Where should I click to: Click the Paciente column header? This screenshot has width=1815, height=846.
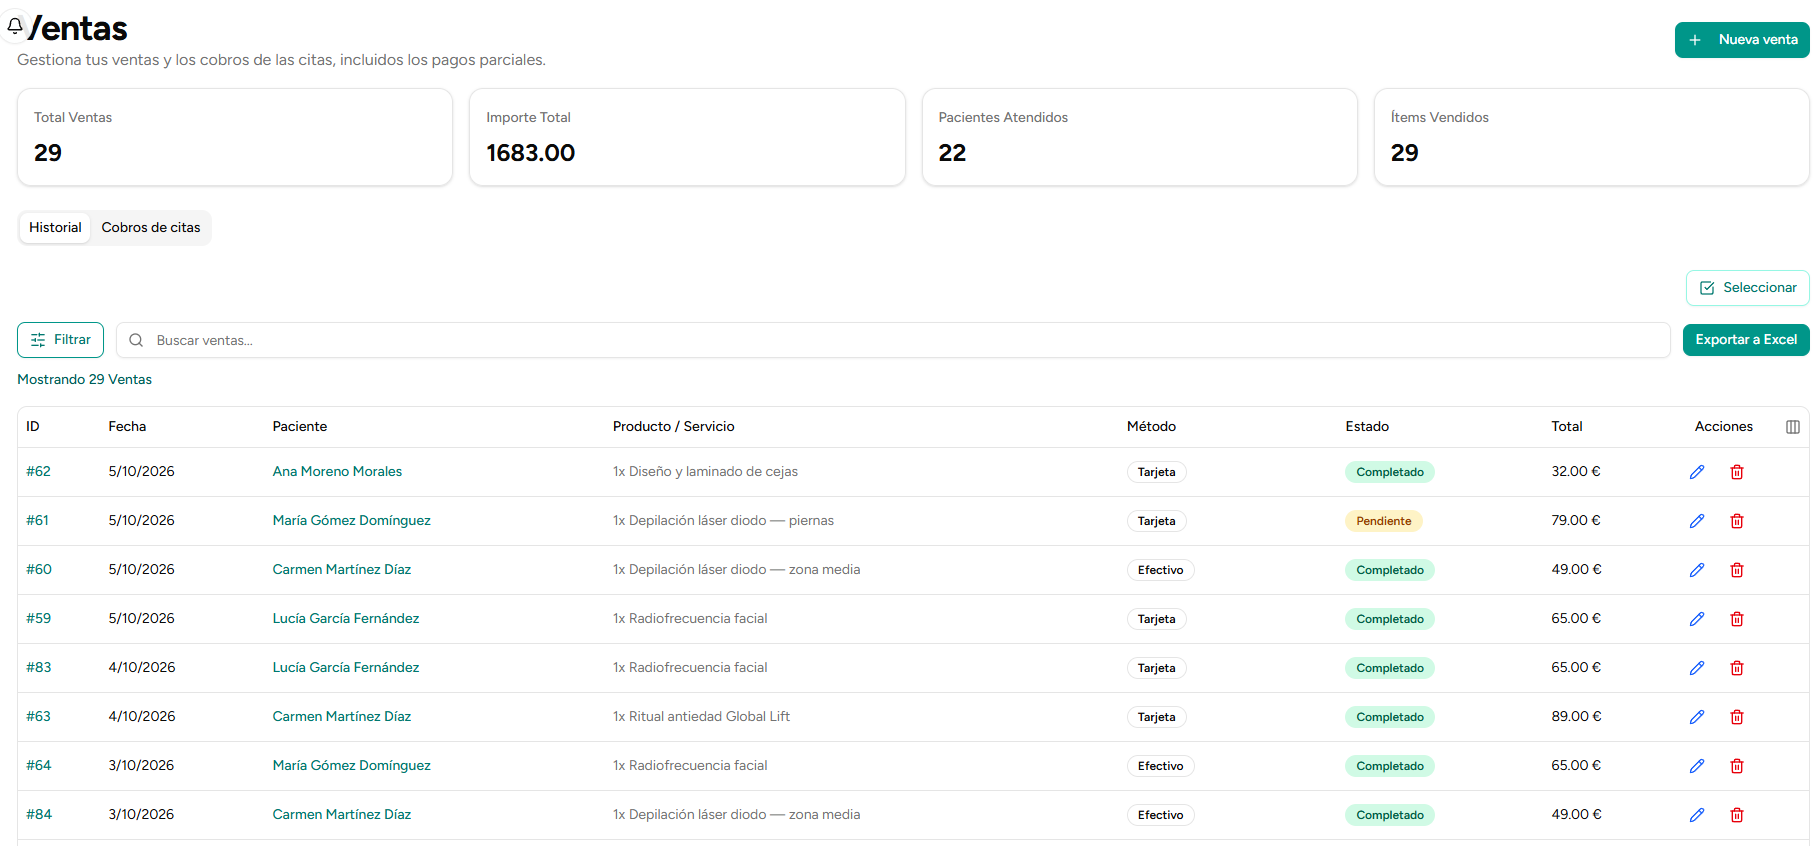[x=300, y=427]
